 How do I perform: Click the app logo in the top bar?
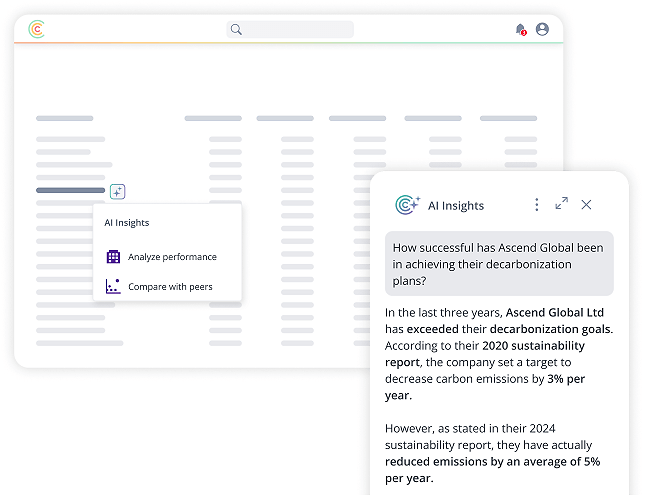(x=37, y=29)
